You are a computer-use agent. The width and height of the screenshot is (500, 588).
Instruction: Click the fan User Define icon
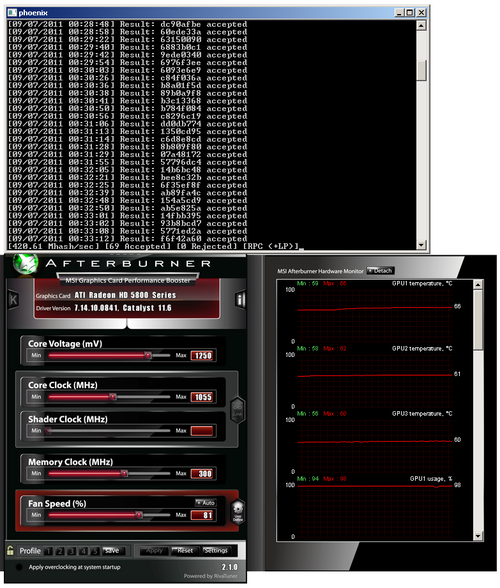238,512
